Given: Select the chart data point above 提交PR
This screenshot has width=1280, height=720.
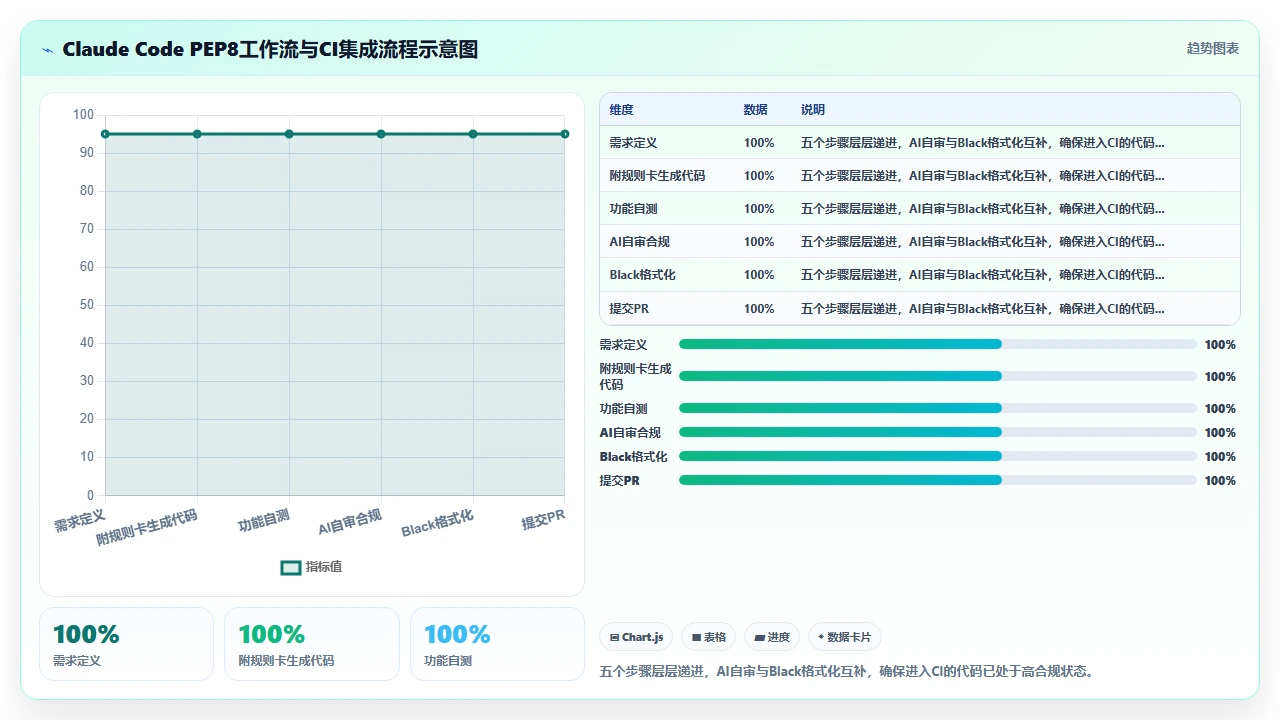Looking at the screenshot, I should pyautogui.click(x=565, y=134).
